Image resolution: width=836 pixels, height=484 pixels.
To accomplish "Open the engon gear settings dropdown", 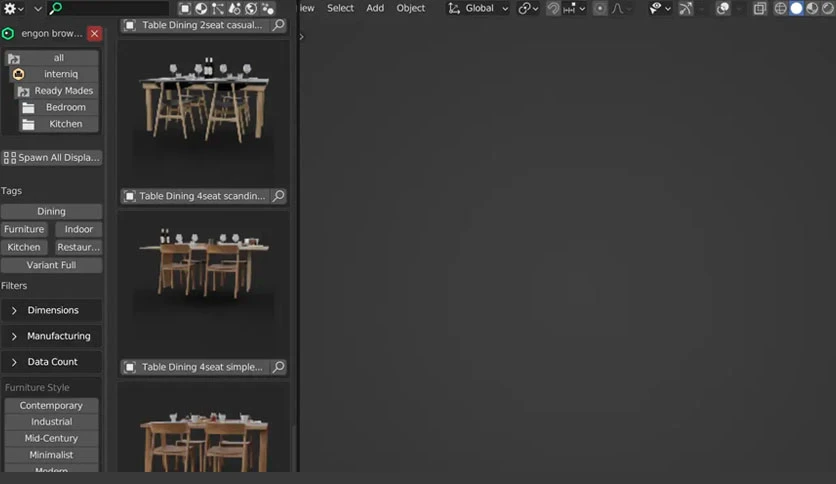I will click(13, 9).
